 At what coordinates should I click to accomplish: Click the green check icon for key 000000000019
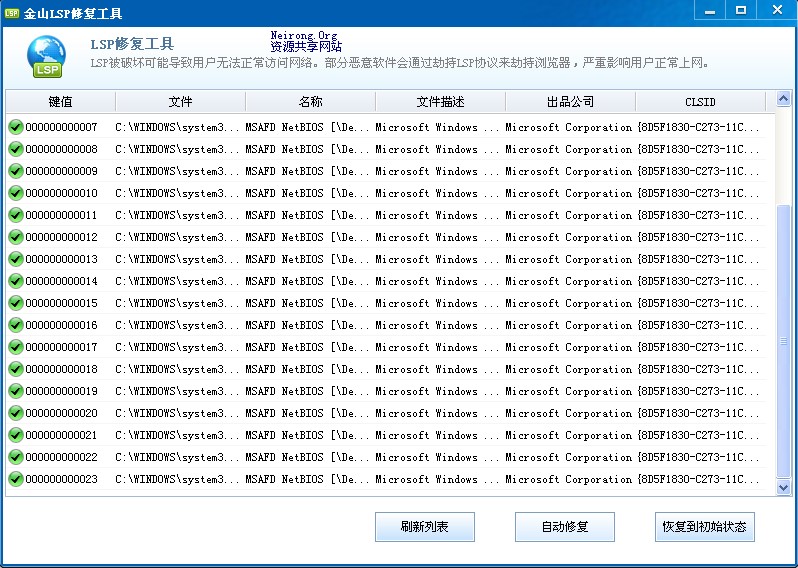pyautogui.click(x=16, y=391)
